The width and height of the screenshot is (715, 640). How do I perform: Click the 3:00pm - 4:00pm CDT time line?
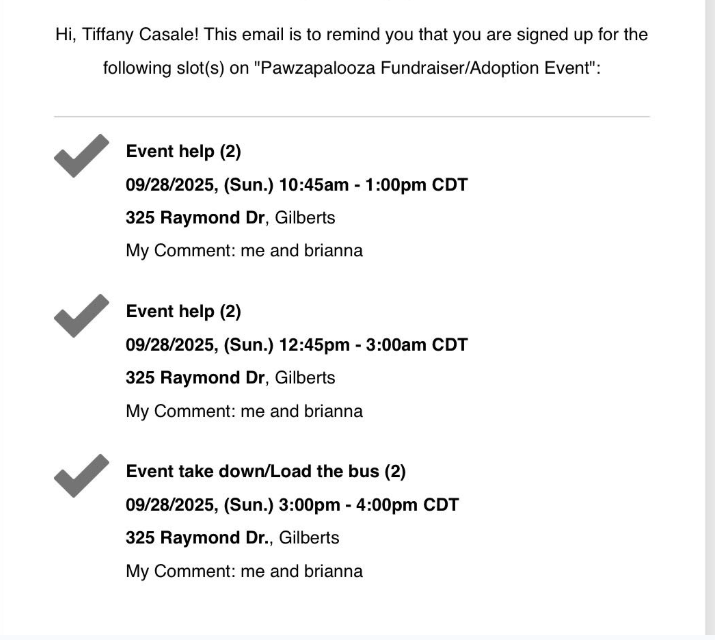(x=292, y=504)
